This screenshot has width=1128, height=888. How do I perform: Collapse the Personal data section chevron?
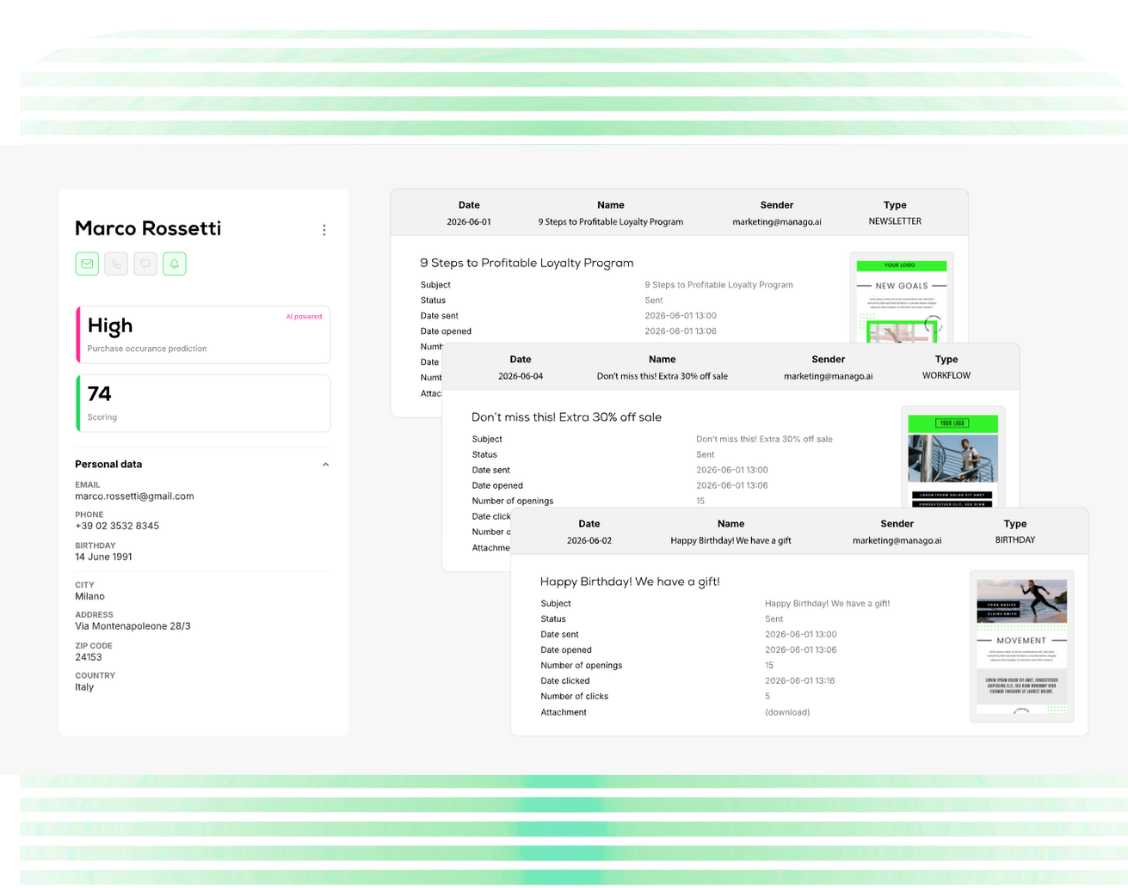[326, 465]
